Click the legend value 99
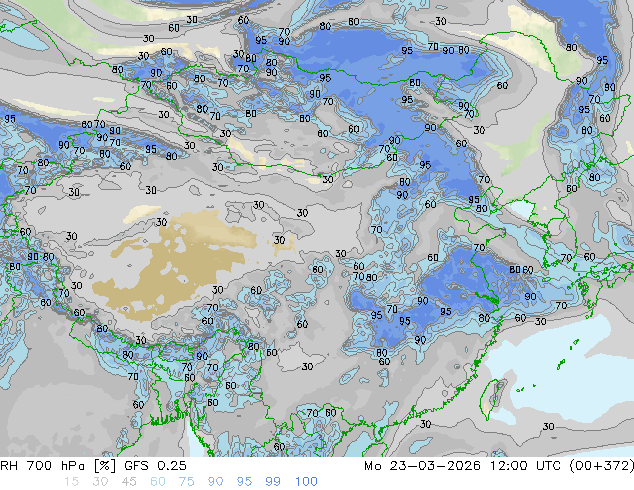Screen dimensions: 634x490 coord(273,482)
